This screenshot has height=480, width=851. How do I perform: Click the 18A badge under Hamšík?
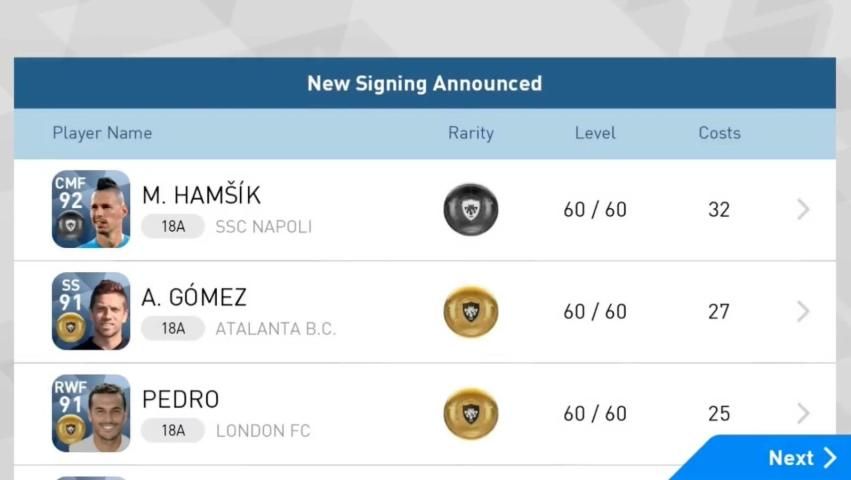point(173,227)
